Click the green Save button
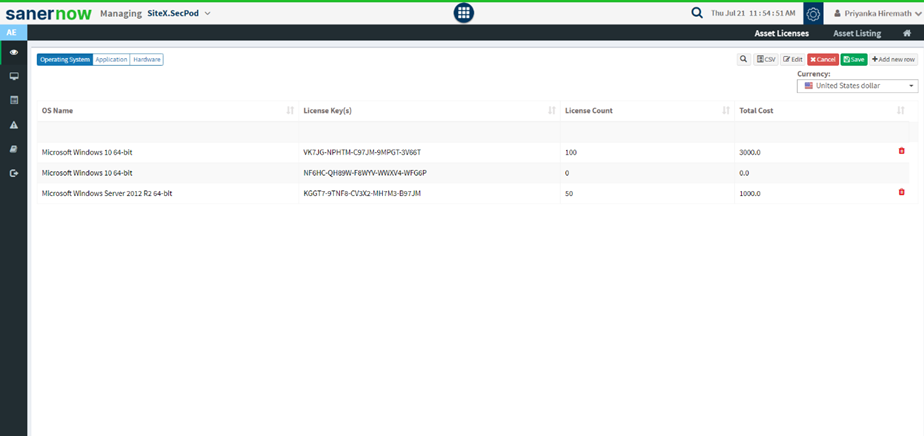Viewport: 924px width, 436px height. [x=854, y=60]
